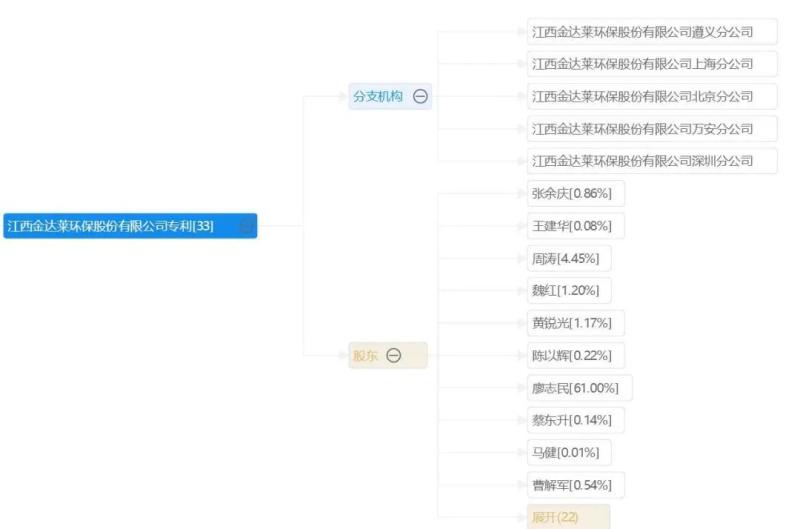The height and width of the screenshot is (529, 800).
Task: Select shareholder 王建华[0.08%]
Action: coord(576,226)
